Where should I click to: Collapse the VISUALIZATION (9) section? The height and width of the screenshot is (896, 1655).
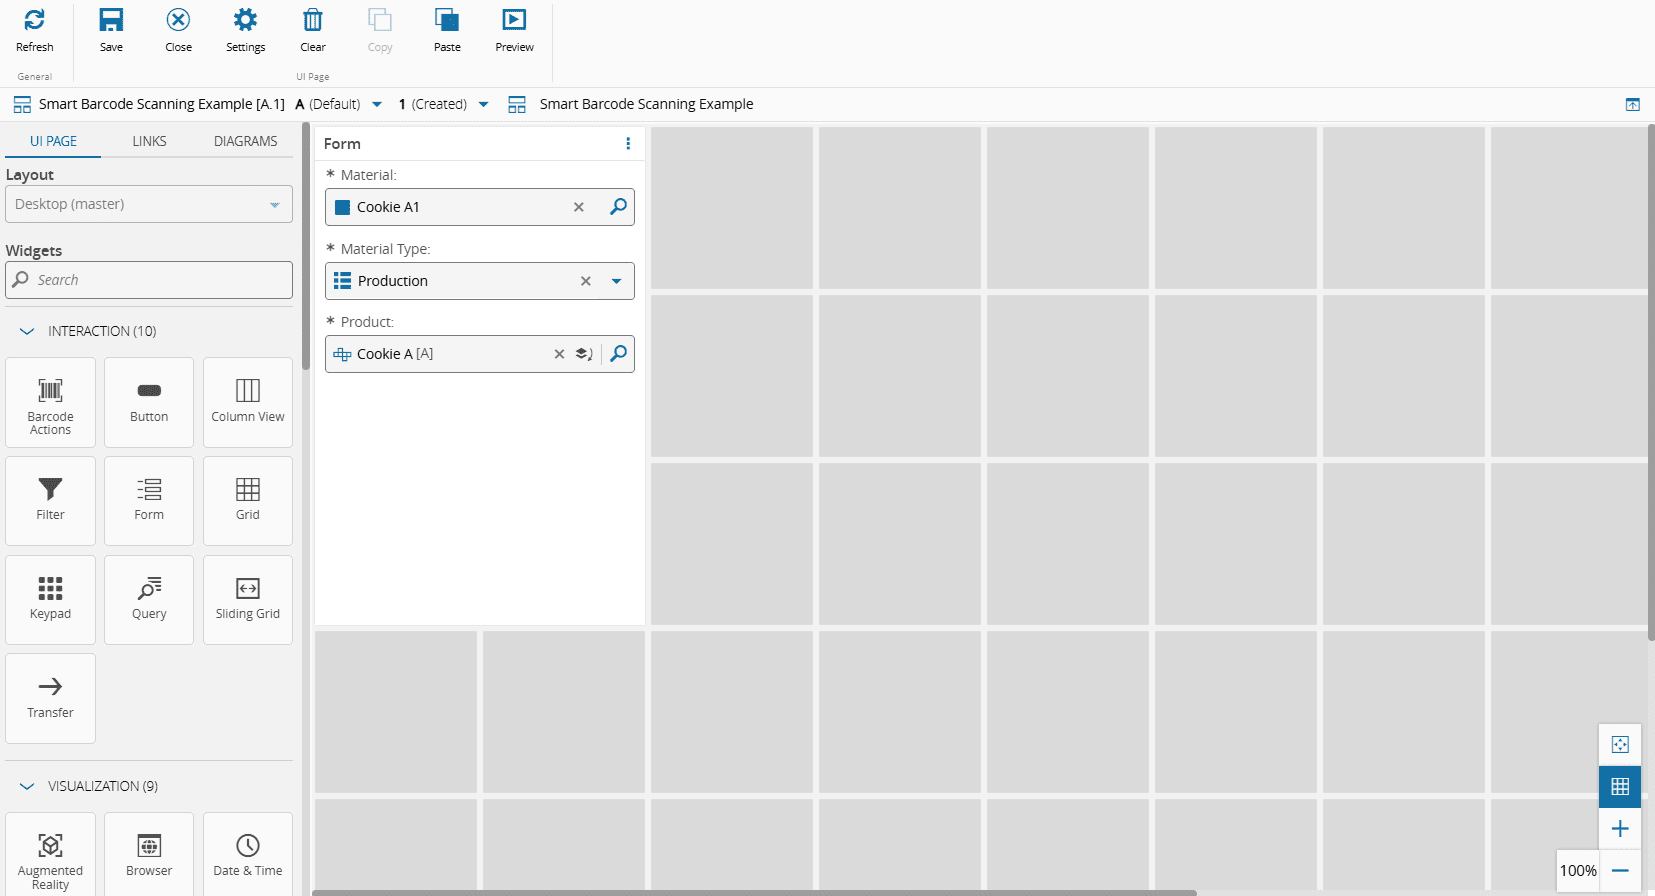(x=27, y=786)
